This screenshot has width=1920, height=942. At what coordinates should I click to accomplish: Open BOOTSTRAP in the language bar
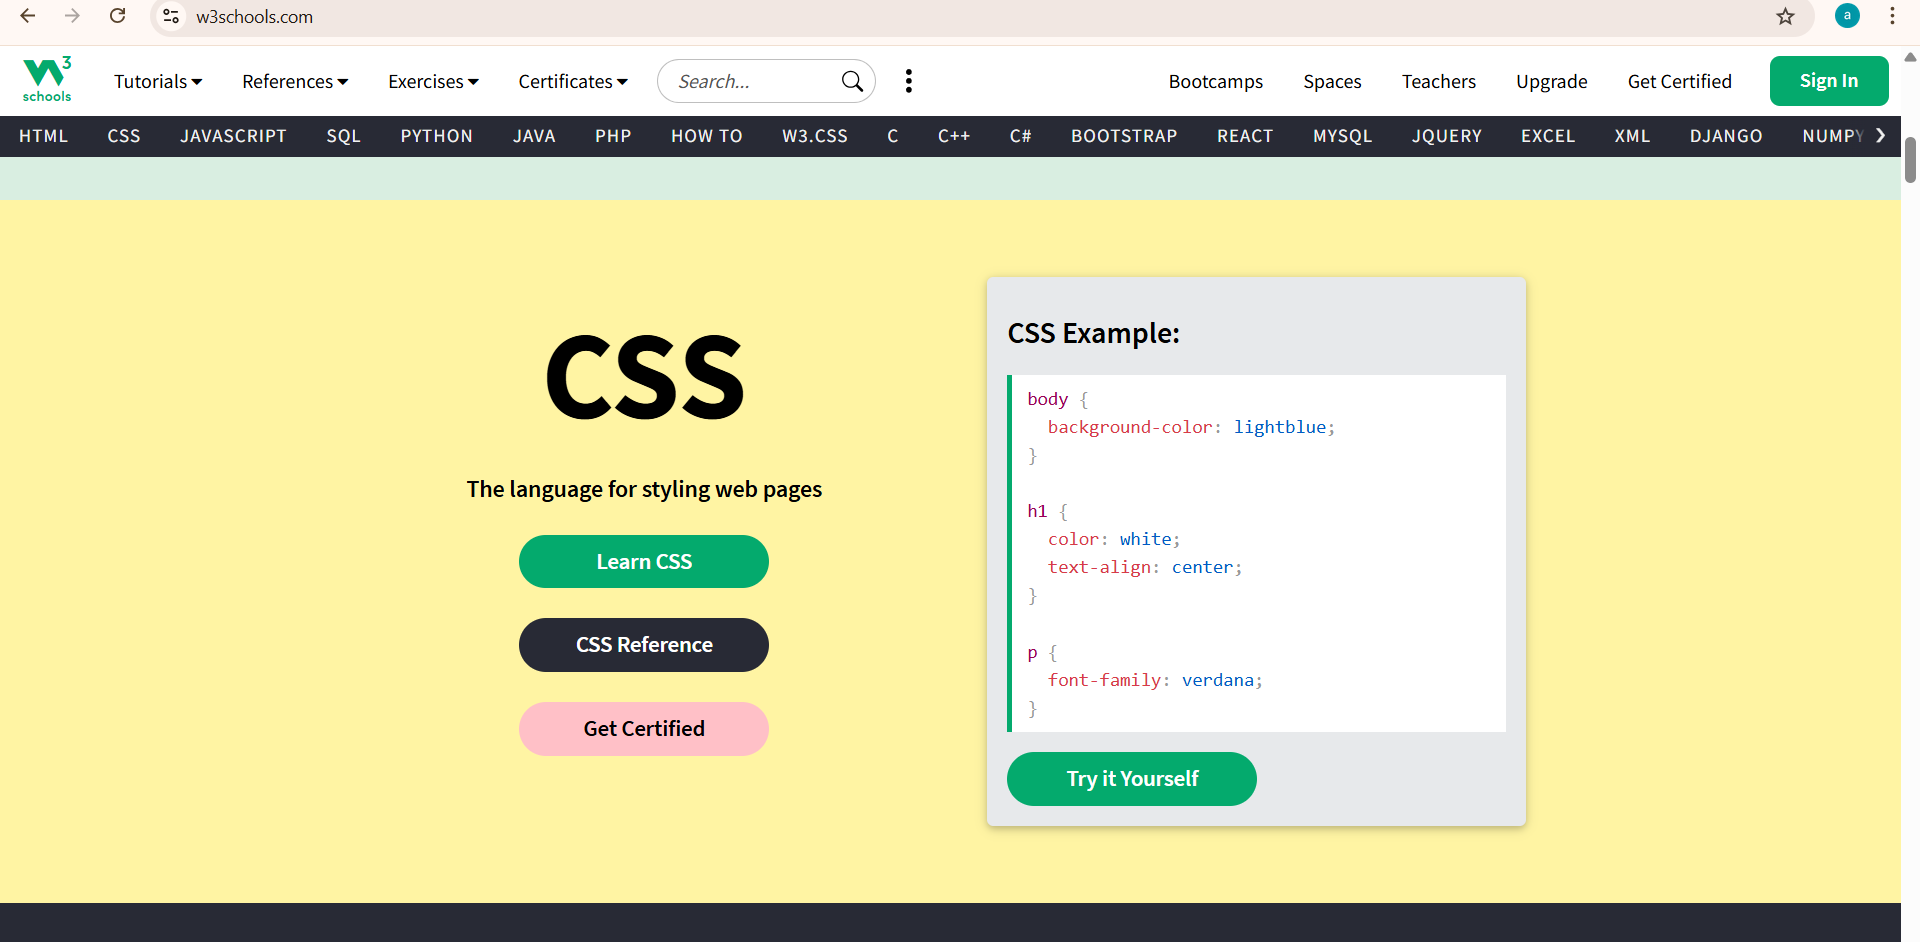click(1124, 136)
